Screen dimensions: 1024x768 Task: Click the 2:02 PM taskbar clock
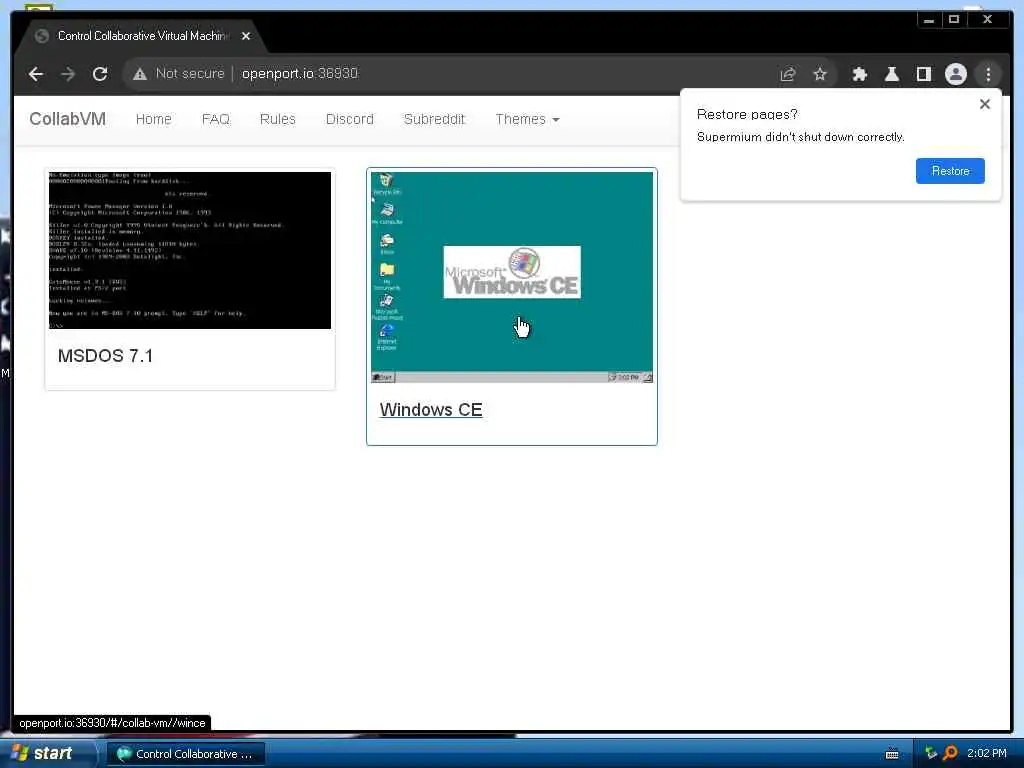pyautogui.click(x=987, y=753)
